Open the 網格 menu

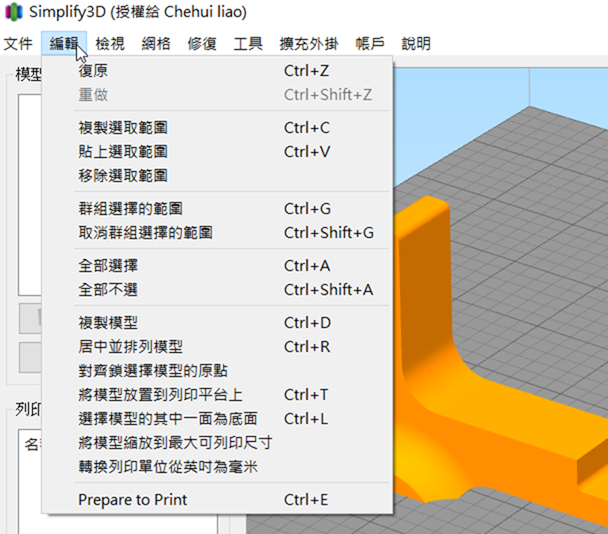coord(156,44)
